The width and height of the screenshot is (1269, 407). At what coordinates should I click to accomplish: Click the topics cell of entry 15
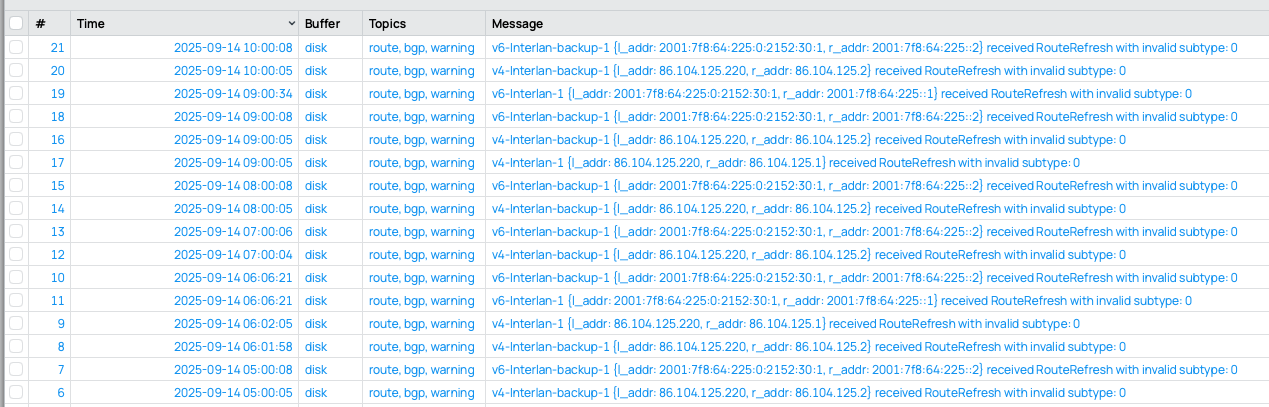click(x=421, y=186)
